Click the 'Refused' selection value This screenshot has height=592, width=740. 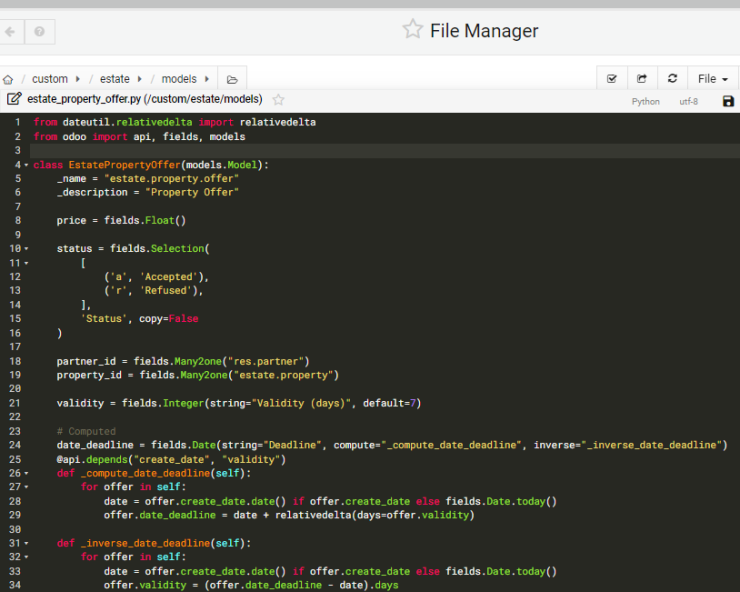coord(166,290)
